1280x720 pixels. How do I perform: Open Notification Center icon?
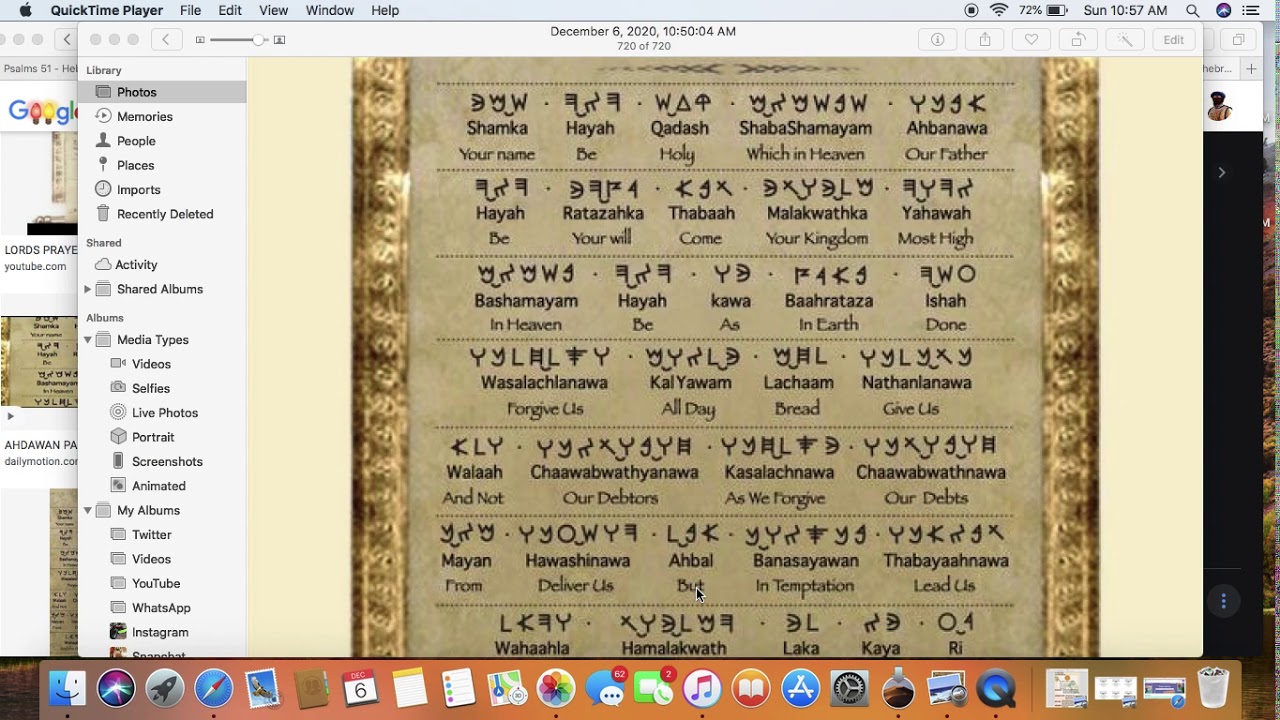click(1252, 10)
